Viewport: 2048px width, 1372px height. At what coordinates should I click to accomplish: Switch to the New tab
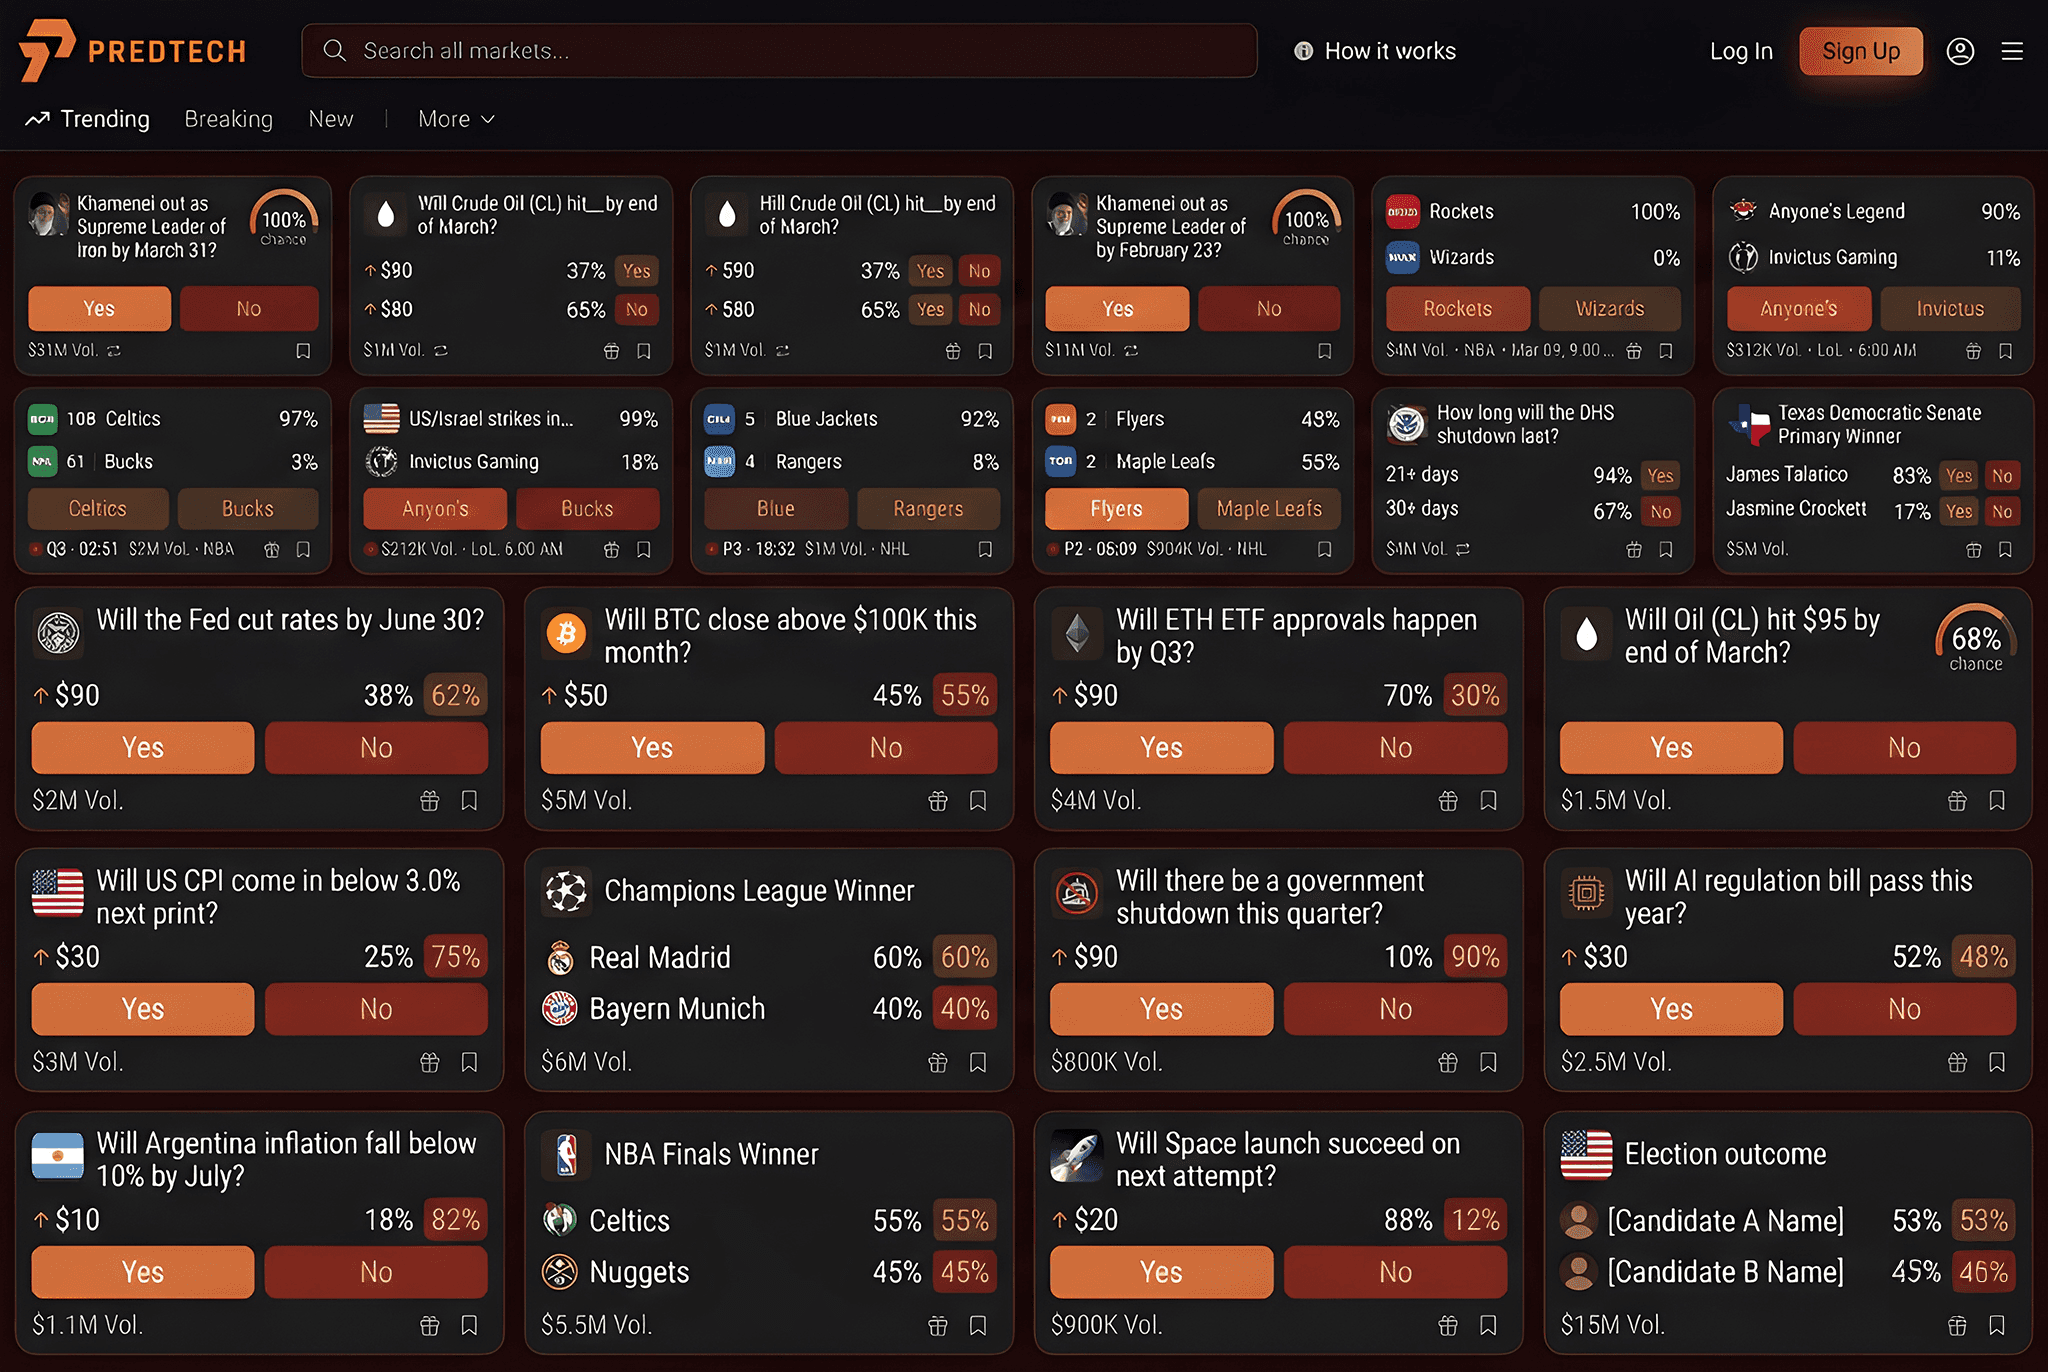(331, 119)
